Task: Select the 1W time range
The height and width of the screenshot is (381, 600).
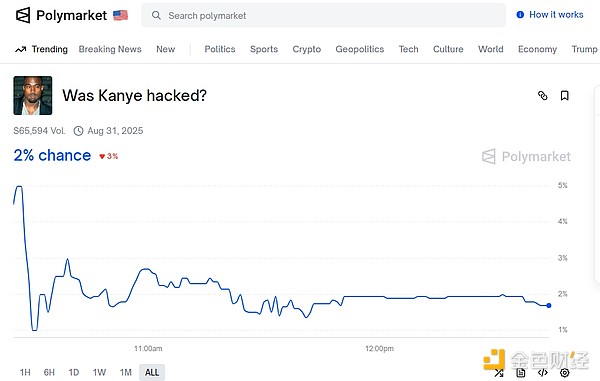Action: pyautogui.click(x=99, y=372)
